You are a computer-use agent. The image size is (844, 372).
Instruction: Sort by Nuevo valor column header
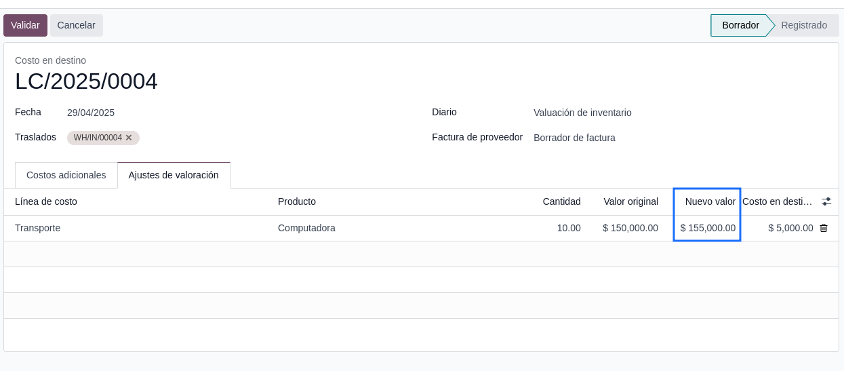pos(710,202)
